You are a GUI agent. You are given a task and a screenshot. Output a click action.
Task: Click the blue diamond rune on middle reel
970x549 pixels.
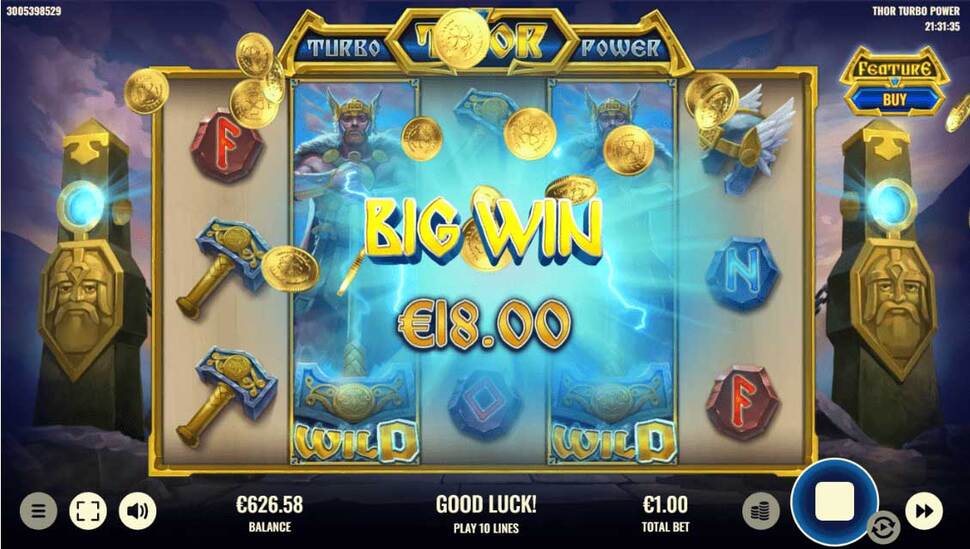484,404
